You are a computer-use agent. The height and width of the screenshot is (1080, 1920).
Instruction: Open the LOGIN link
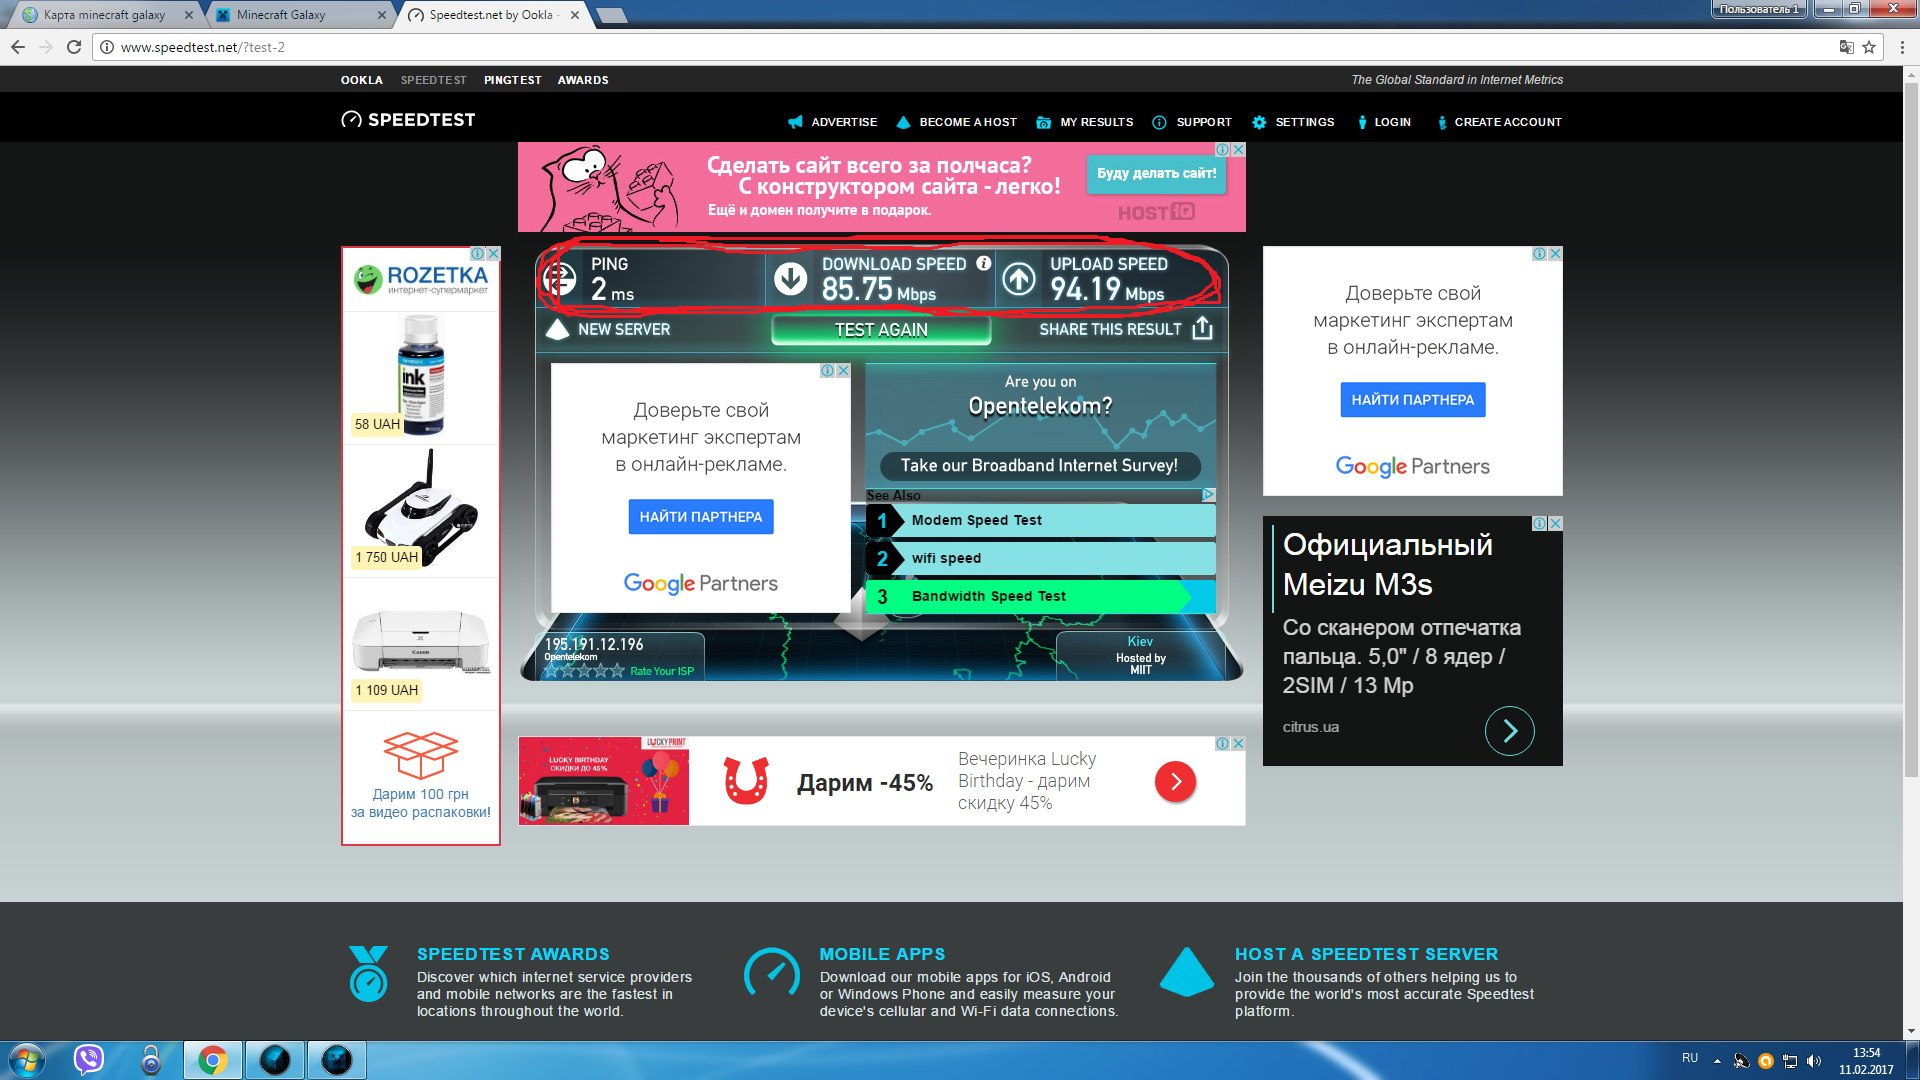[1392, 122]
